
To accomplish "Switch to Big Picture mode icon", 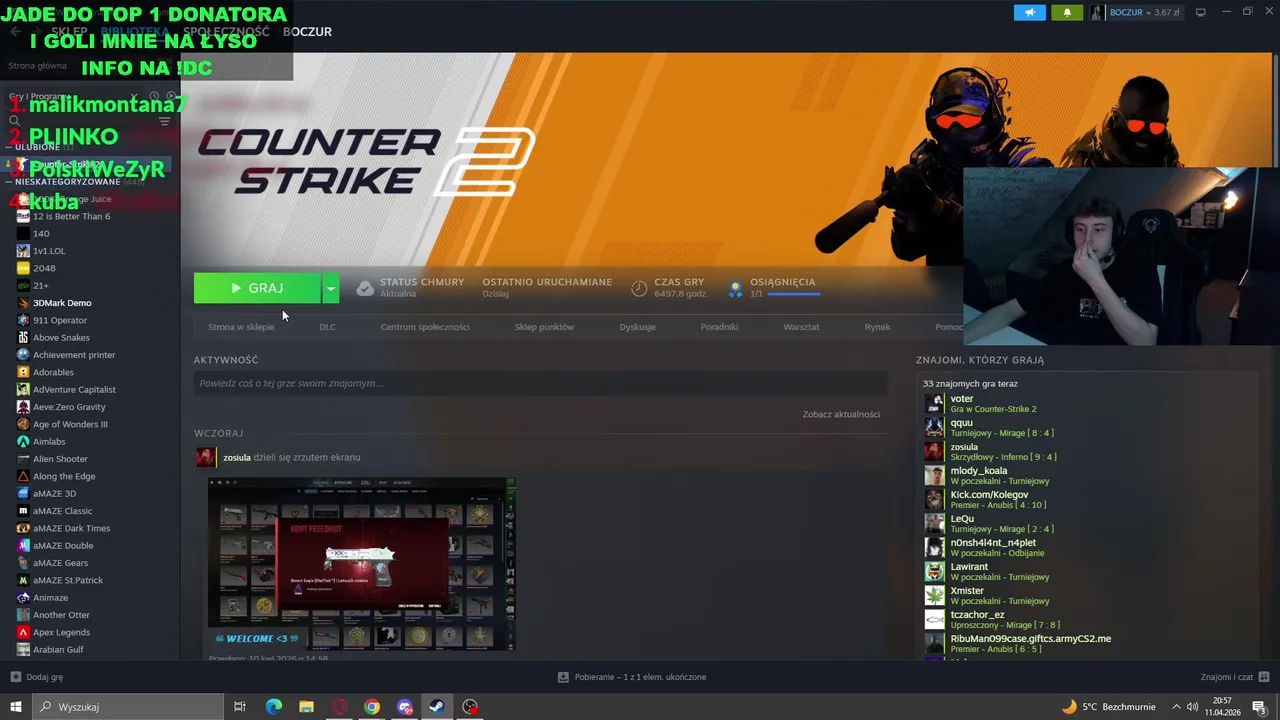I will (x=1201, y=12).
